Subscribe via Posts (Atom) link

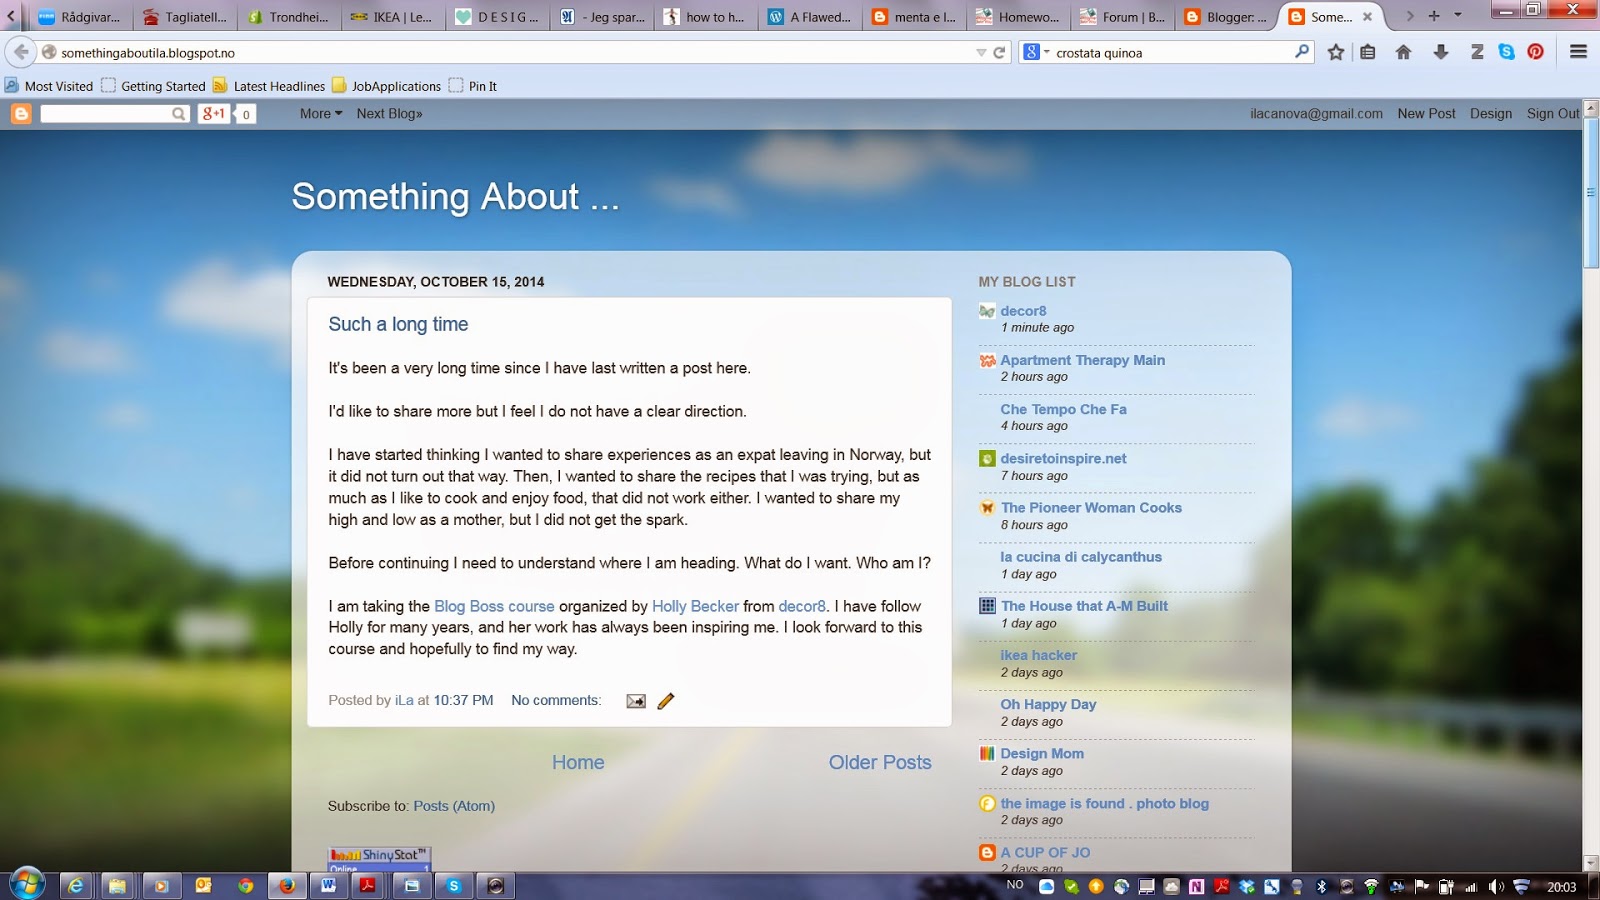tap(454, 806)
